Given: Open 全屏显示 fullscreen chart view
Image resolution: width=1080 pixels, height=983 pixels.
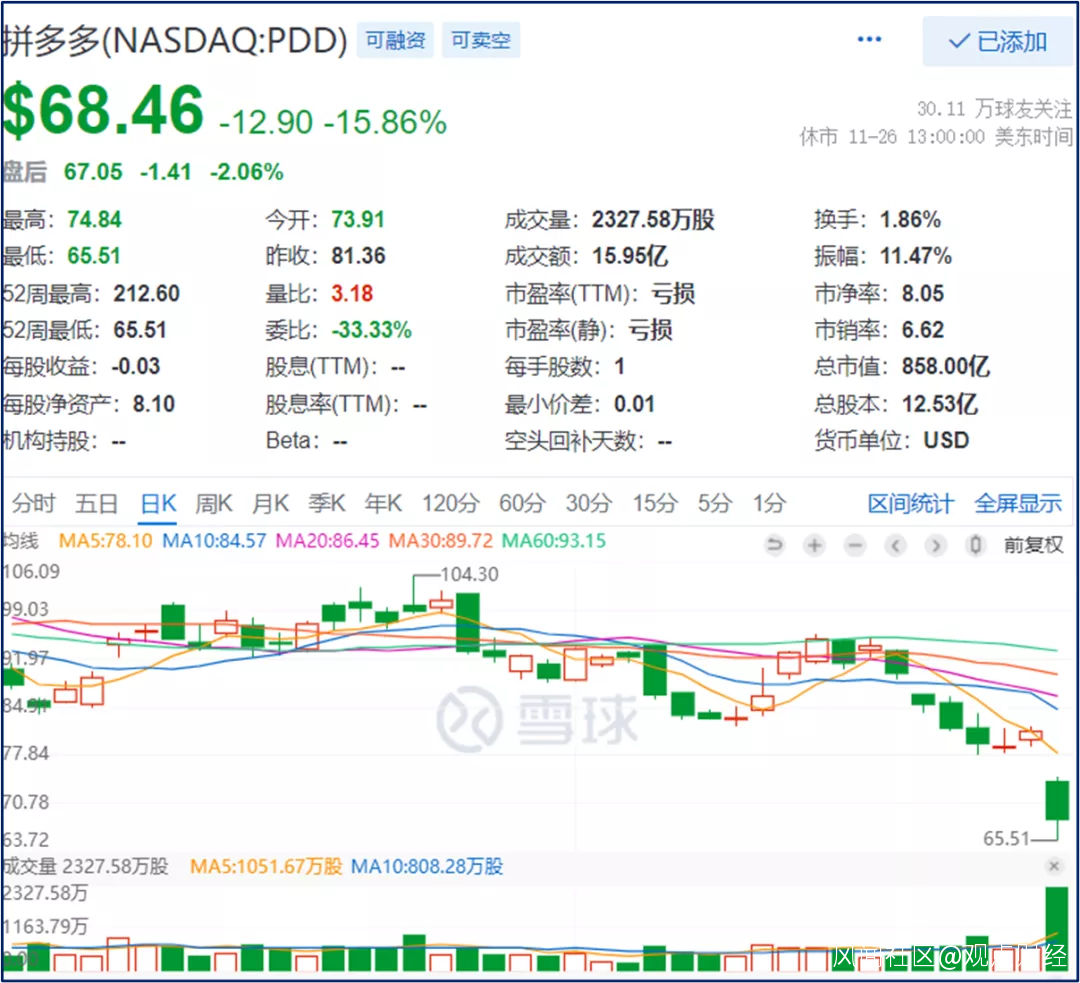Looking at the screenshot, I should tap(1018, 504).
